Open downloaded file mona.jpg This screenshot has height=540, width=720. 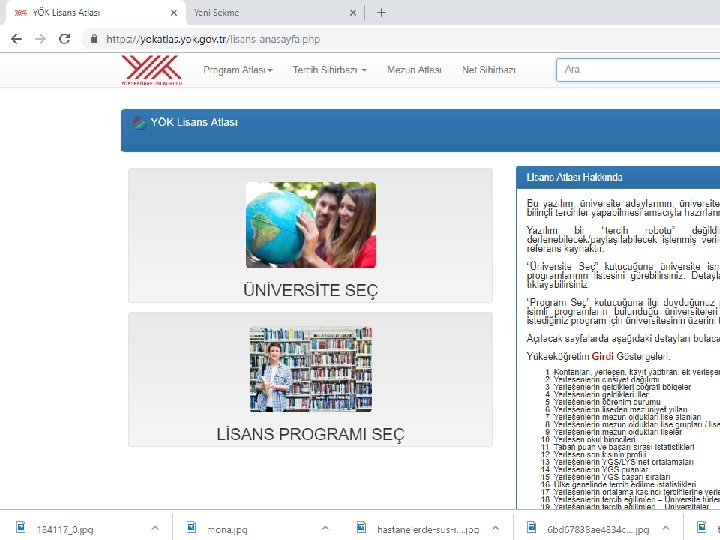click(x=227, y=529)
